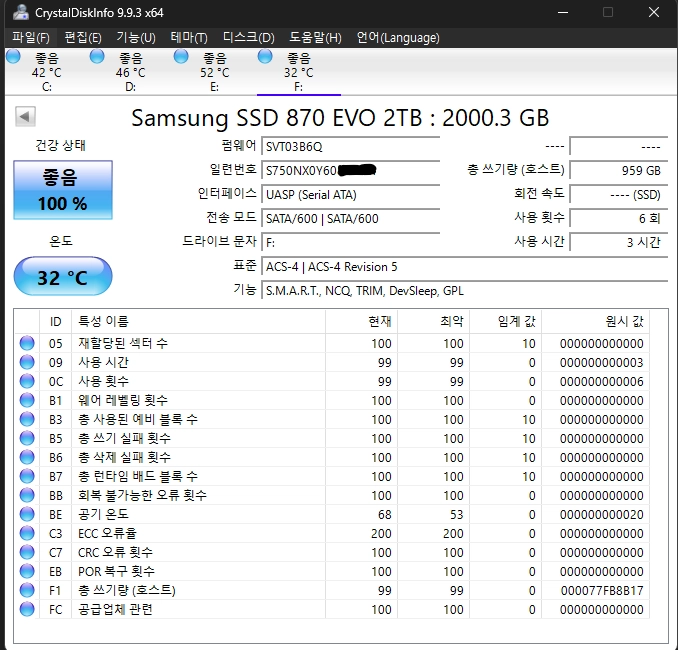
Task: Click status icon of row 05 재할당된 섹터 수
Action: click(27, 343)
